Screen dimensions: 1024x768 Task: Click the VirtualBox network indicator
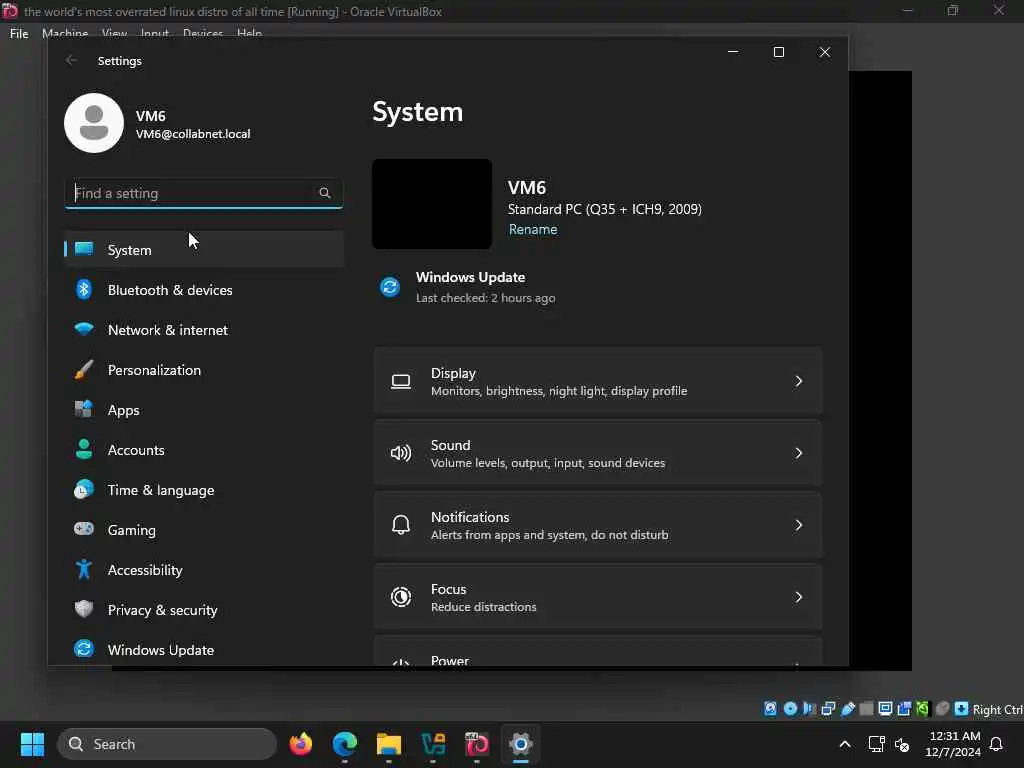(828, 709)
